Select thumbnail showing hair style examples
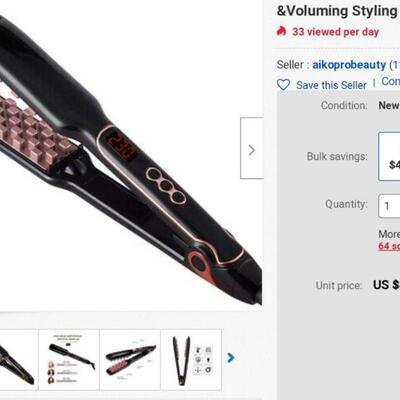 point(69,359)
